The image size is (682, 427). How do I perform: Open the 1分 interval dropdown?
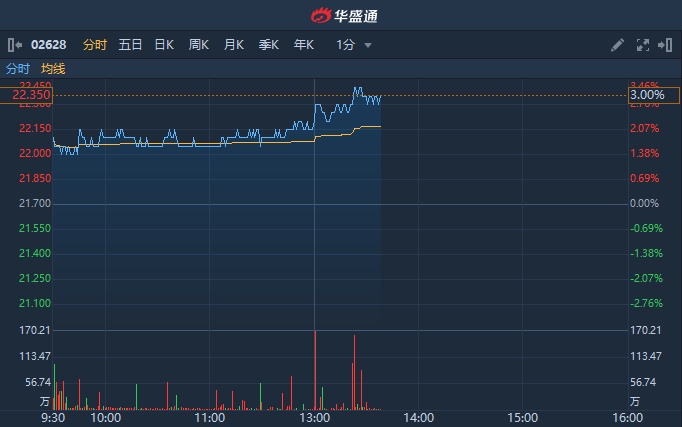point(354,45)
